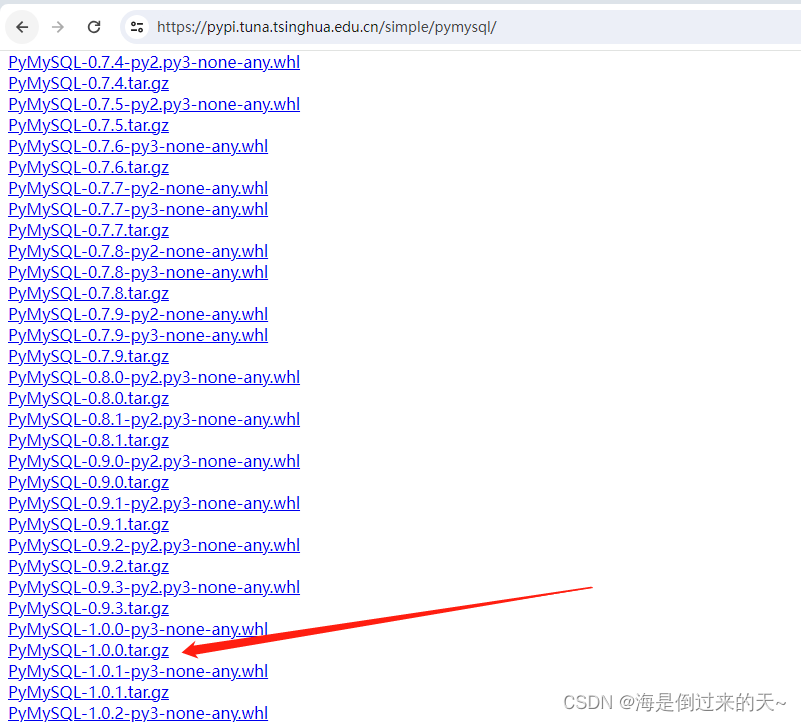Open the PyMySQL-0.7.5-py2.py3-none-any.whl link

(154, 104)
